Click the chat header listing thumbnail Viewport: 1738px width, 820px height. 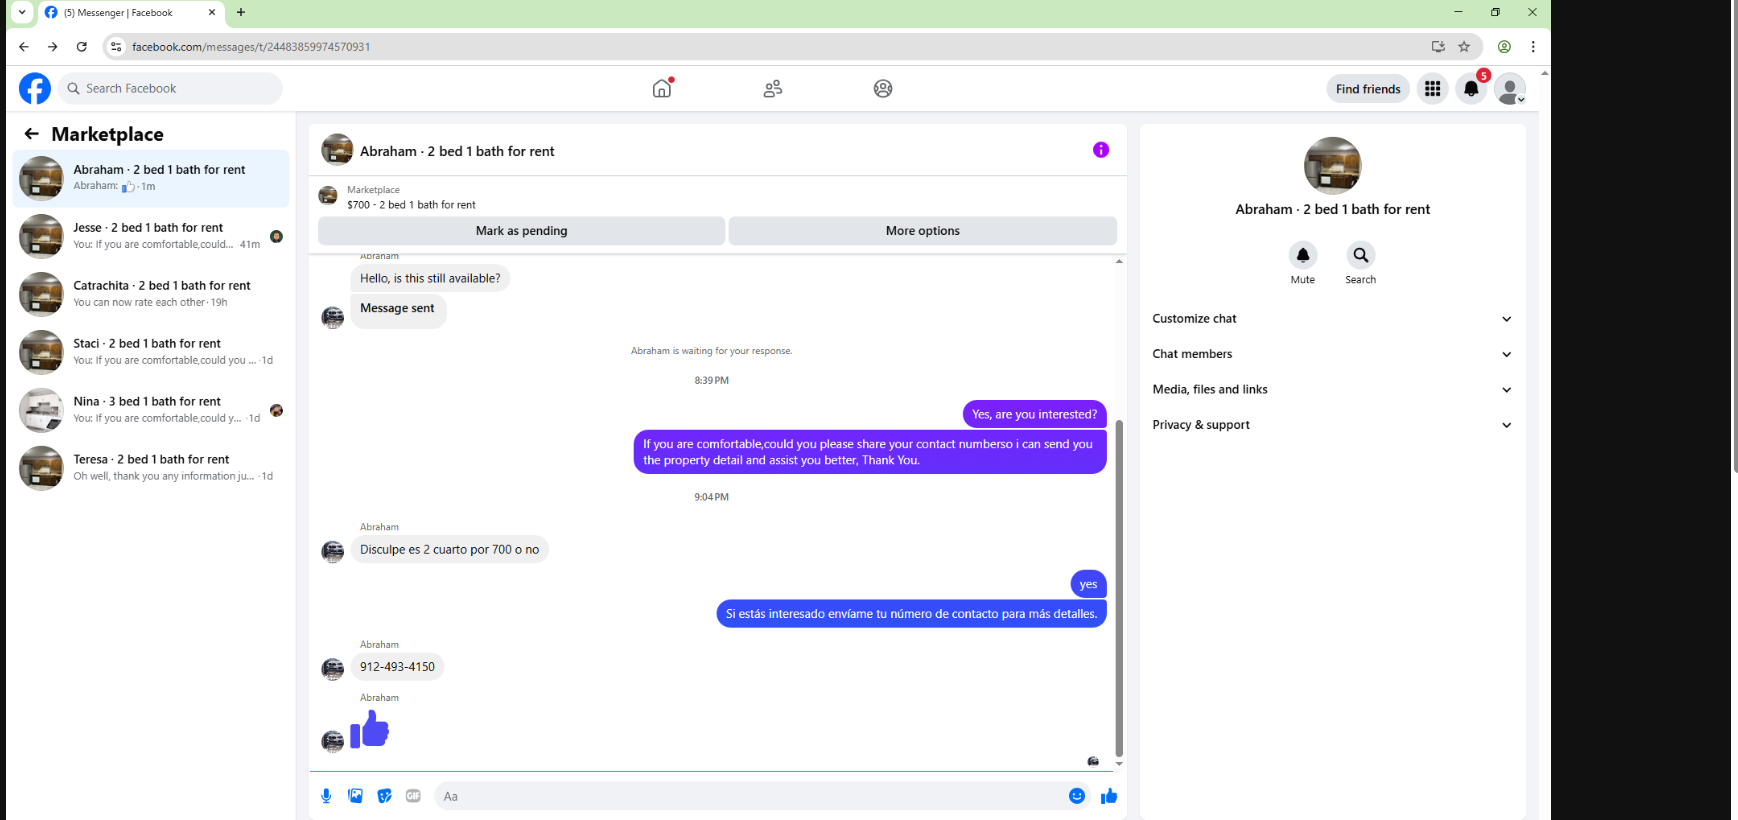(x=337, y=150)
